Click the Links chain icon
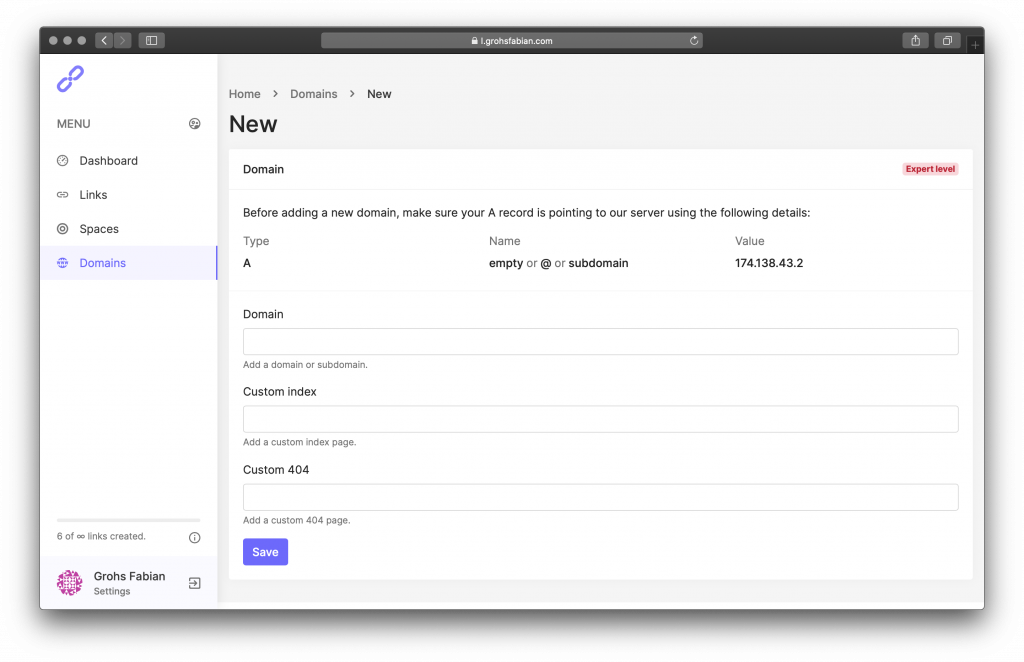 [63, 195]
